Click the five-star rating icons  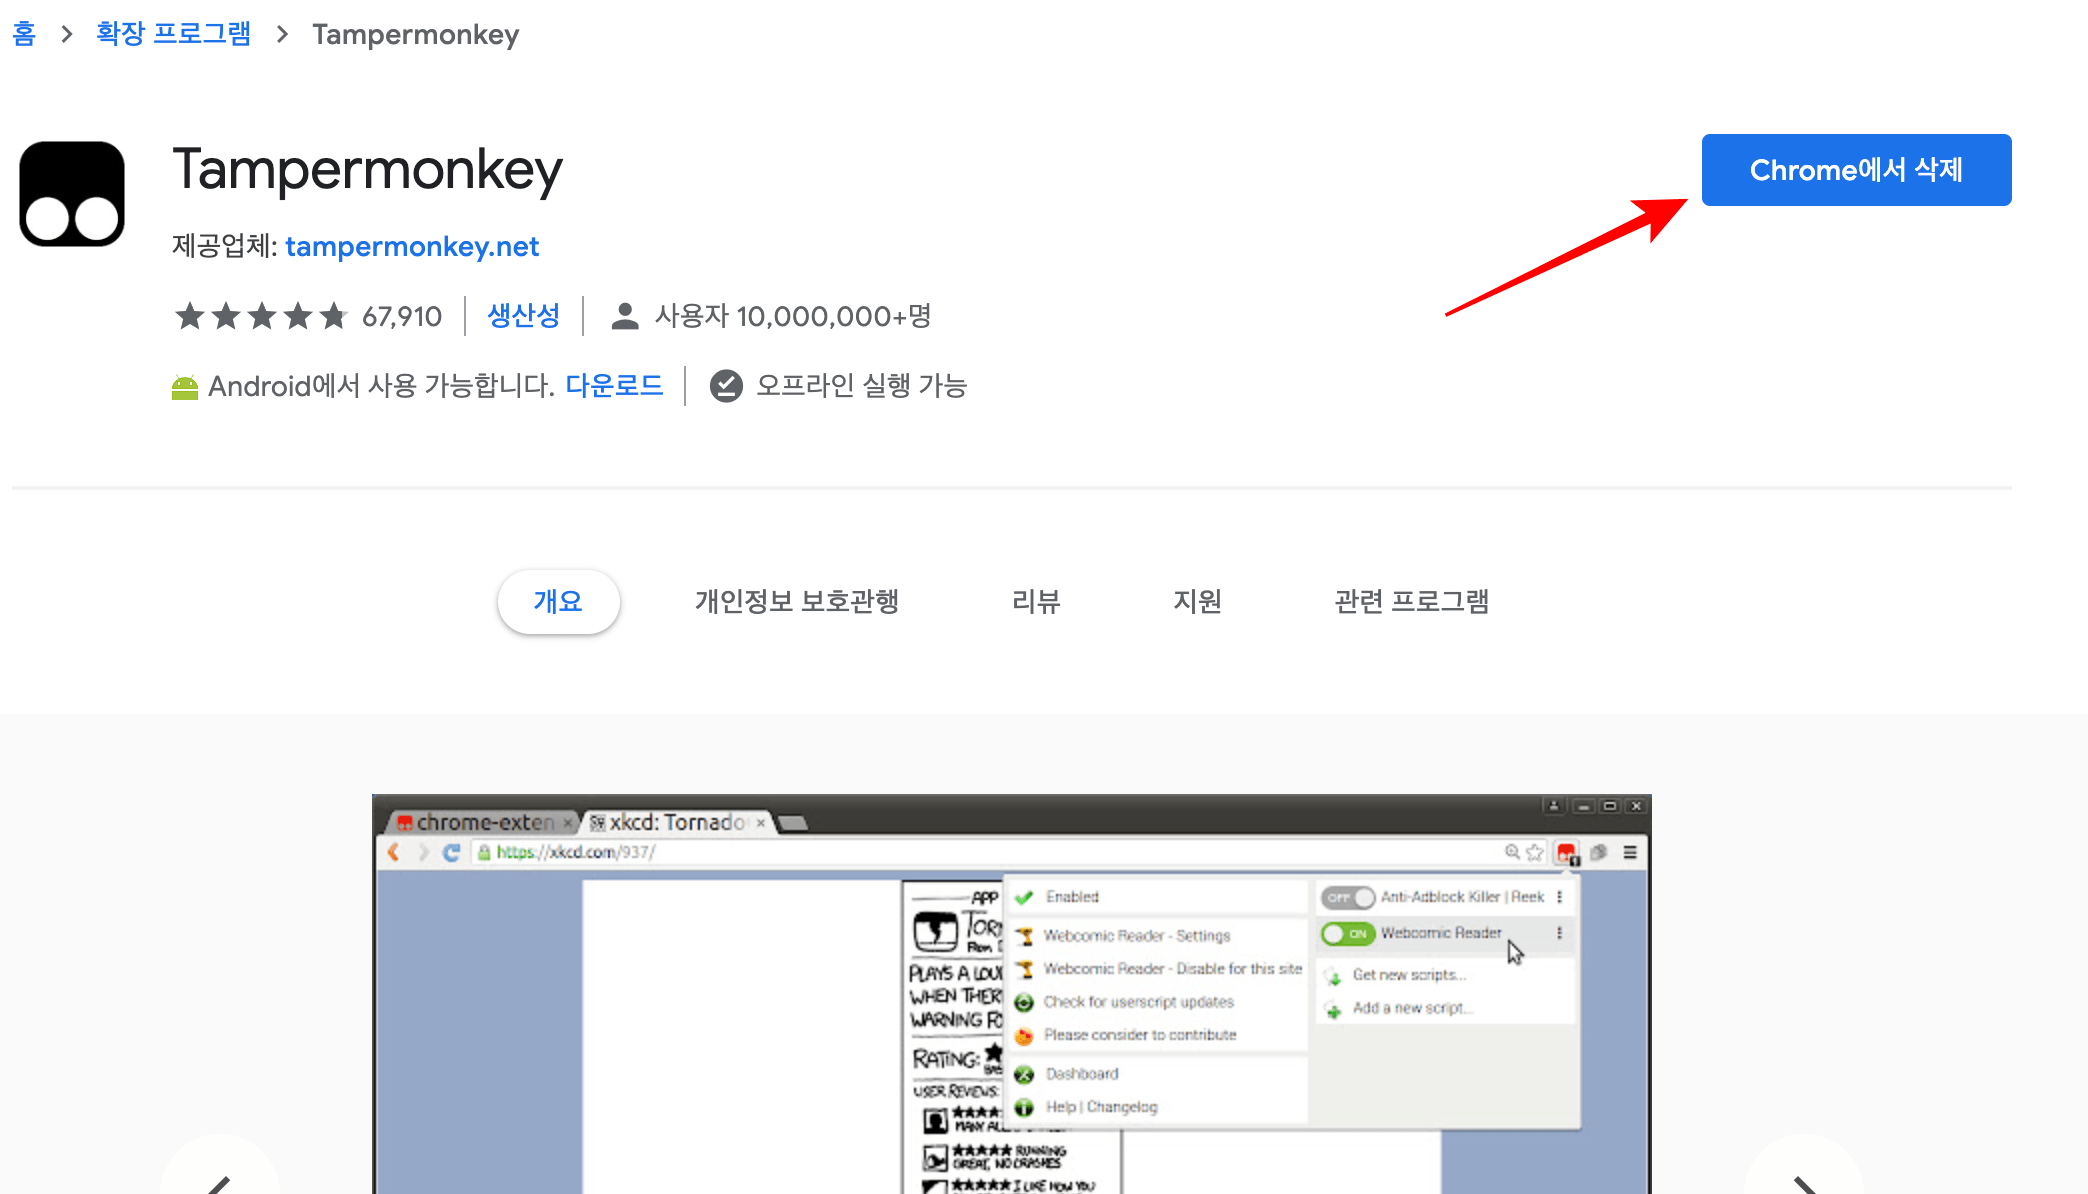[x=261, y=316]
